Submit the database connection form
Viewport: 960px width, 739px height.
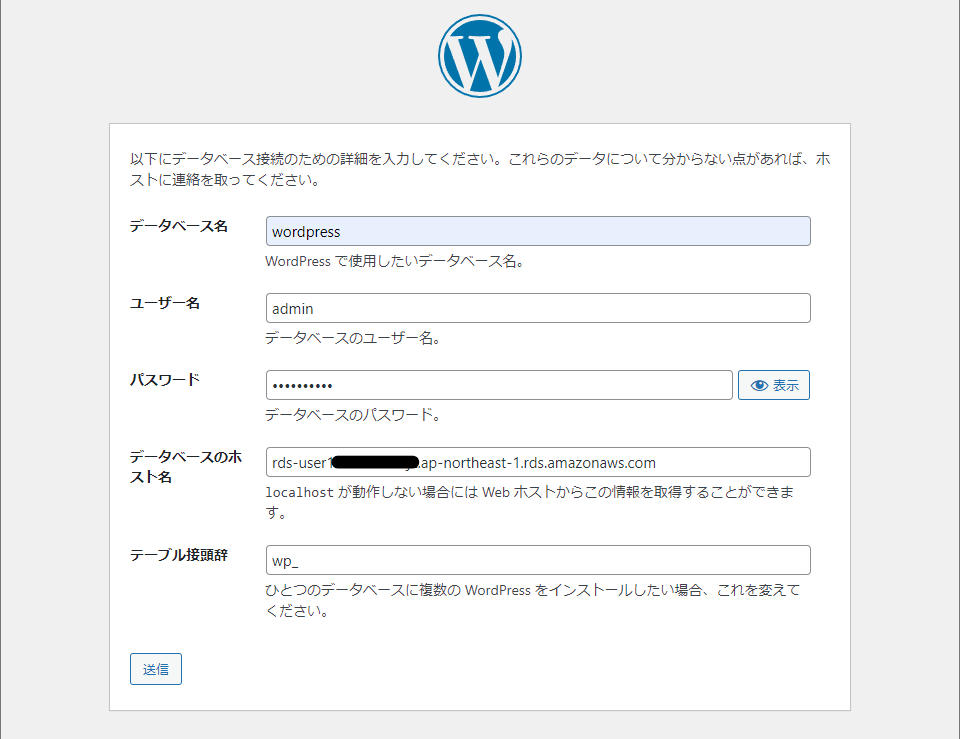[x=155, y=668]
